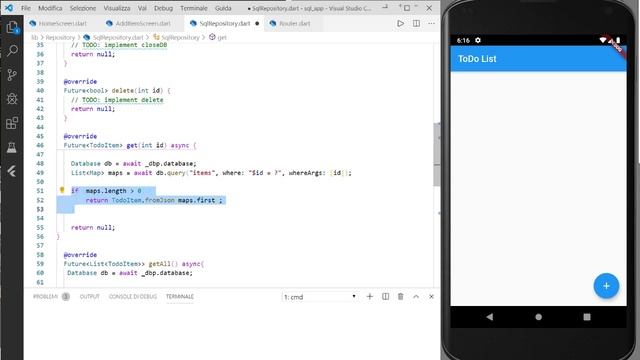Click 'return null;' on line 55
The height and width of the screenshot is (360, 640).
click(x=93, y=227)
